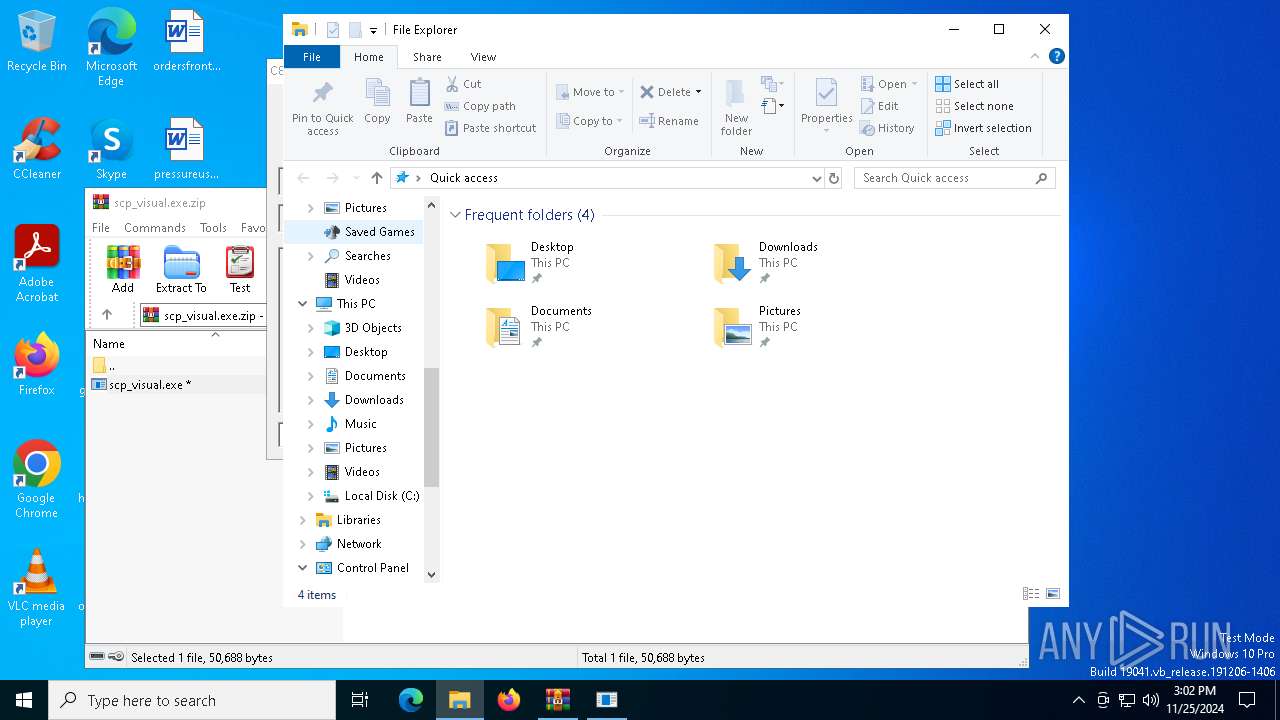Open the Documents frequent folder
The height and width of the screenshot is (720, 1280).
(x=539, y=327)
